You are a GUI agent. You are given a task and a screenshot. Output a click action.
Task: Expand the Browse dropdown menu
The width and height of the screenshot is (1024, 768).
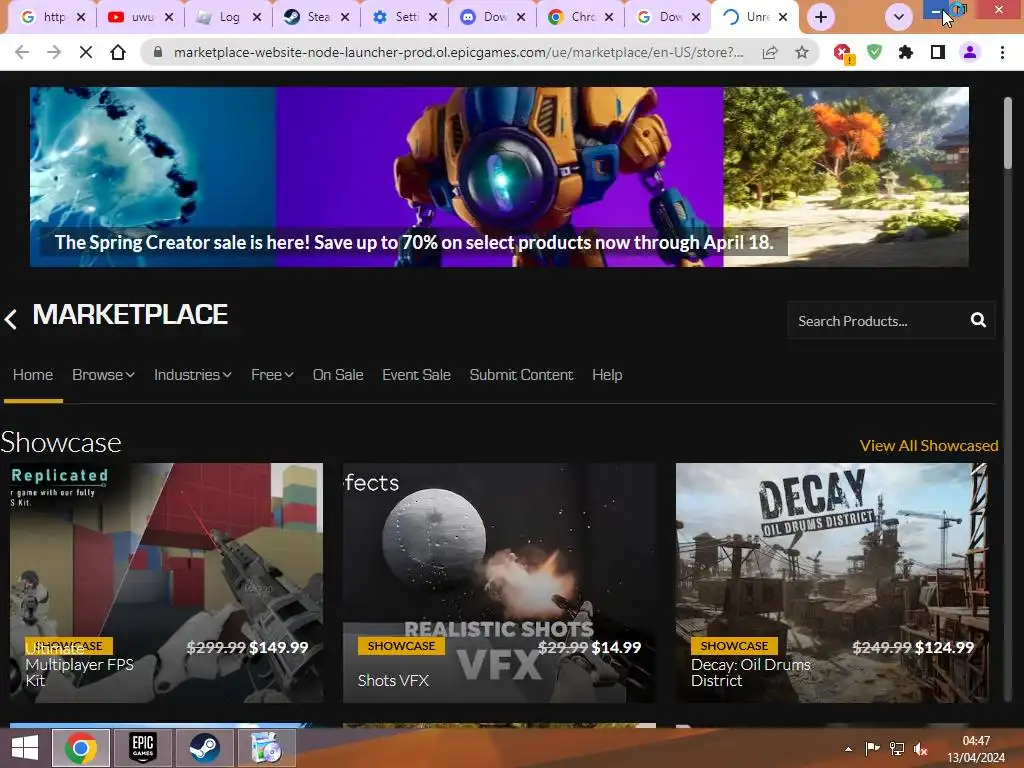[x=103, y=375]
